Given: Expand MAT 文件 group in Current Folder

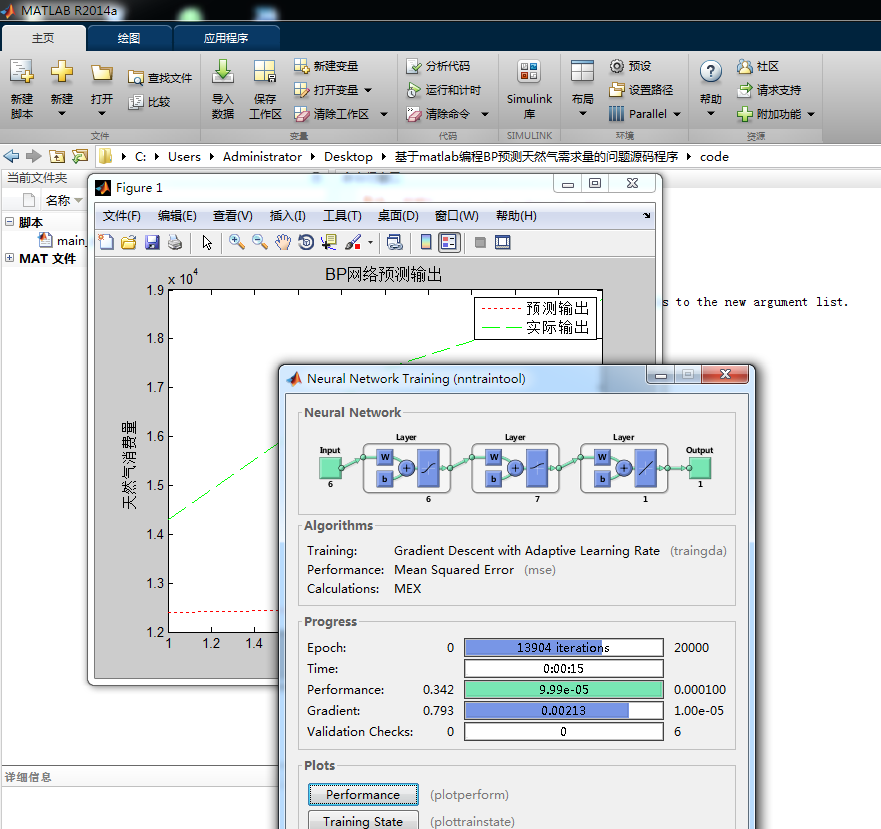Looking at the screenshot, I should (x=9, y=257).
